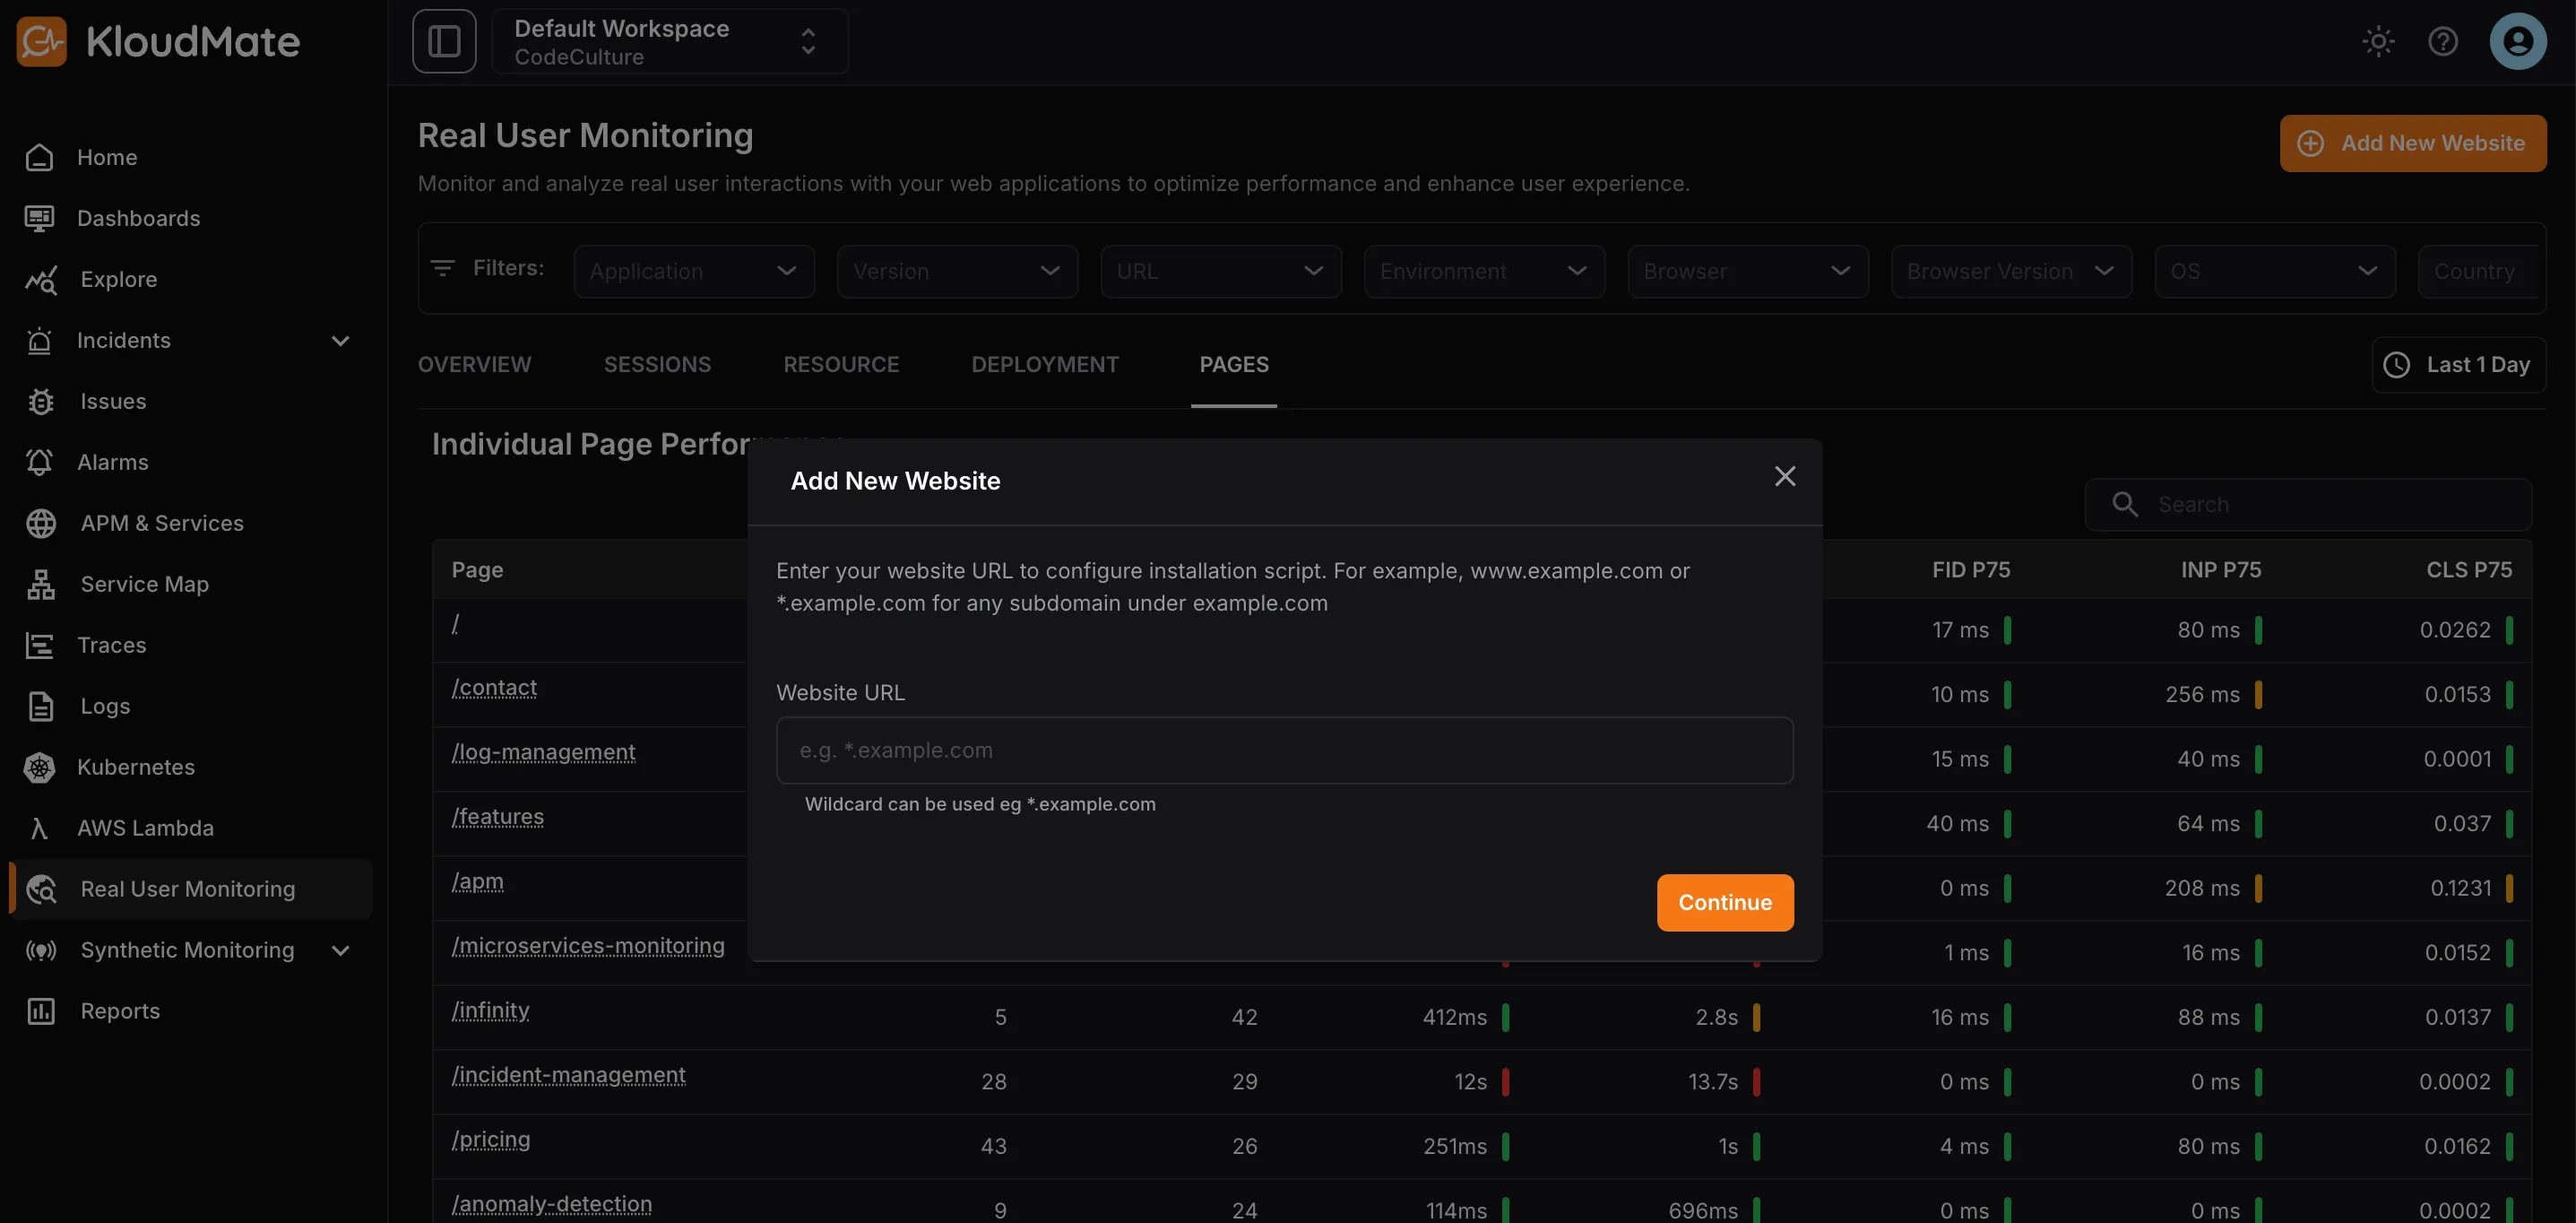2576x1223 pixels.
Task: Click the Service Map icon
Action: pos(41,584)
